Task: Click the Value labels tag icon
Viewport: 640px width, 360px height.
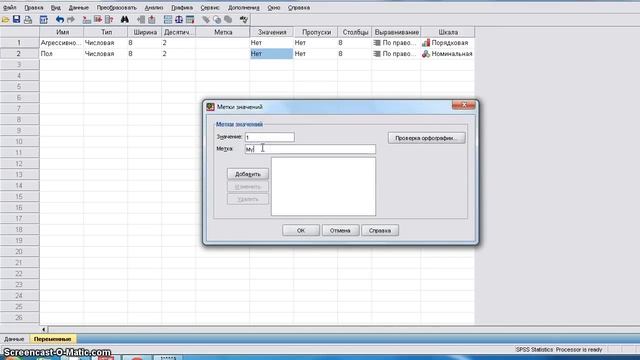Action: [x=206, y=20]
